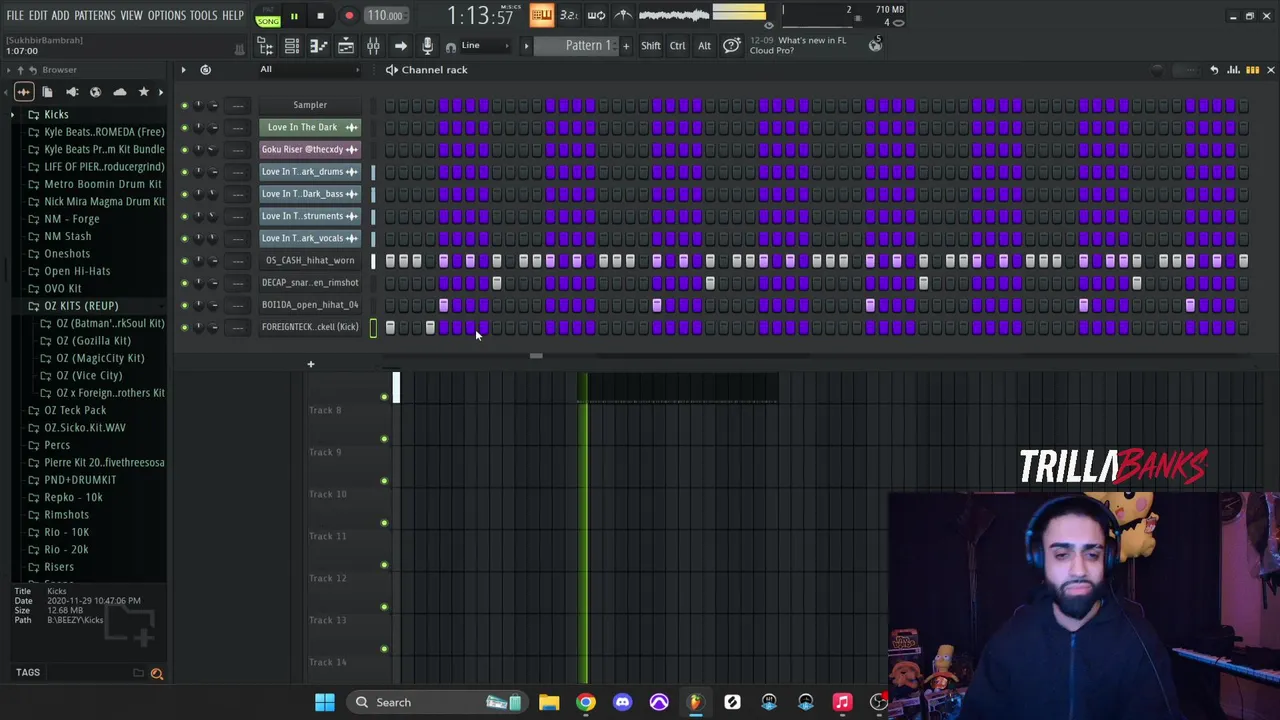This screenshot has height=720, width=1280.
Task: Open Apple Music from the taskbar
Action: point(842,702)
